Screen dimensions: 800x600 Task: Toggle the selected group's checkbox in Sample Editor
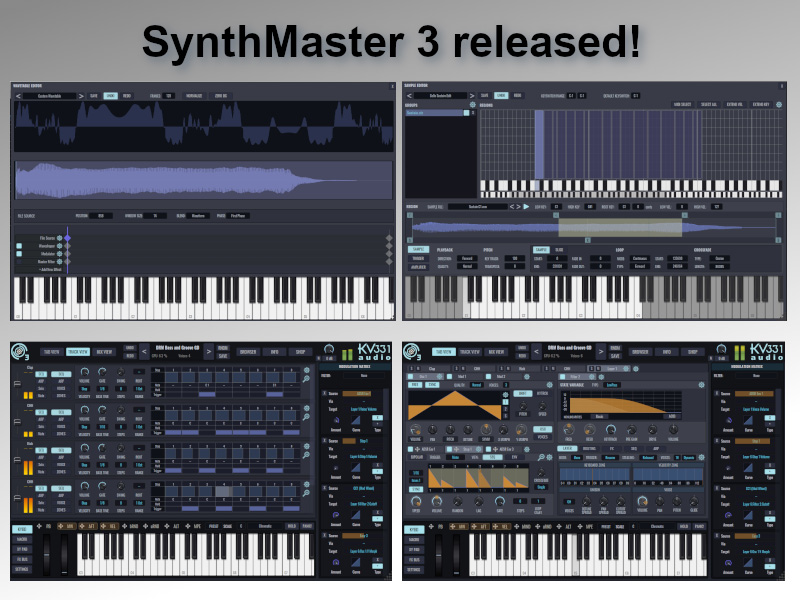(x=466, y=113)
